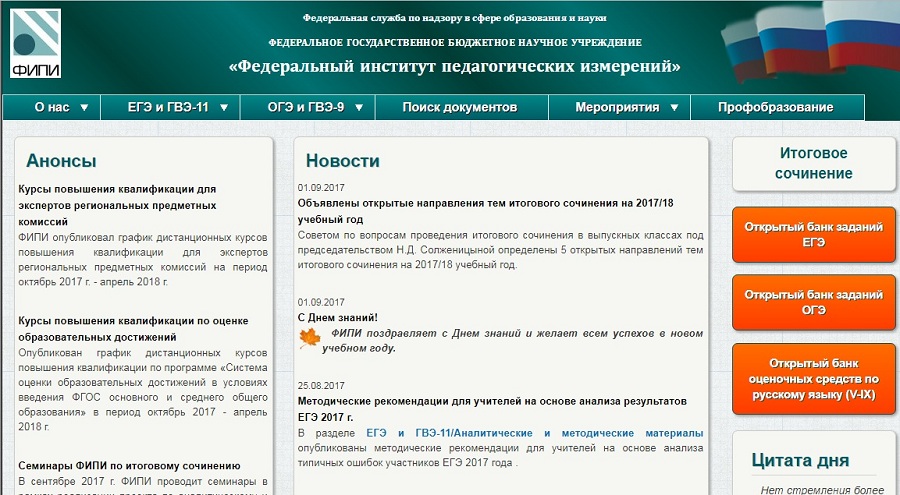Open the С Днем знаний! news headline

point(338,318)
